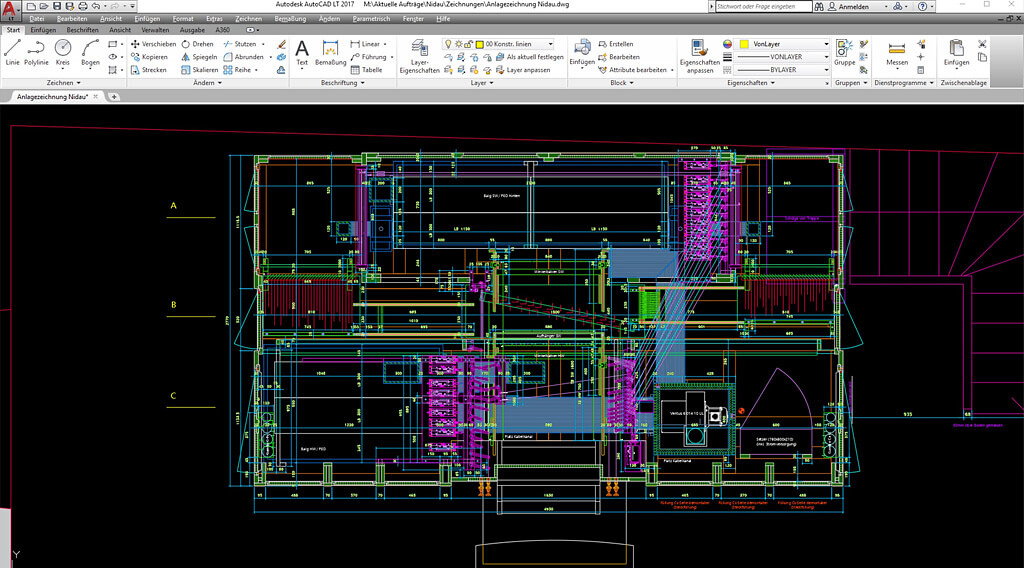
Task: Open the Bemaßung menu in menu bar
Action: (289, 19)
